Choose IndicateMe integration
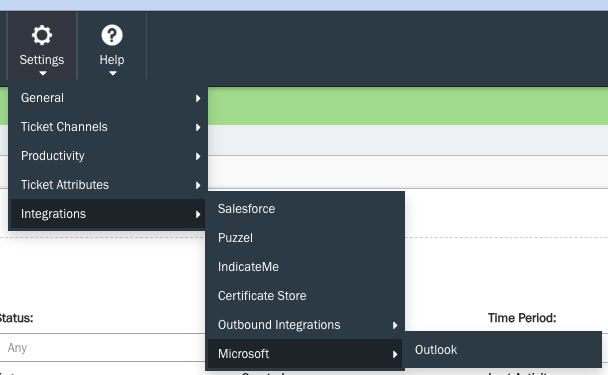The width and height of the screenshot is (608, 375). coord(305,267)
